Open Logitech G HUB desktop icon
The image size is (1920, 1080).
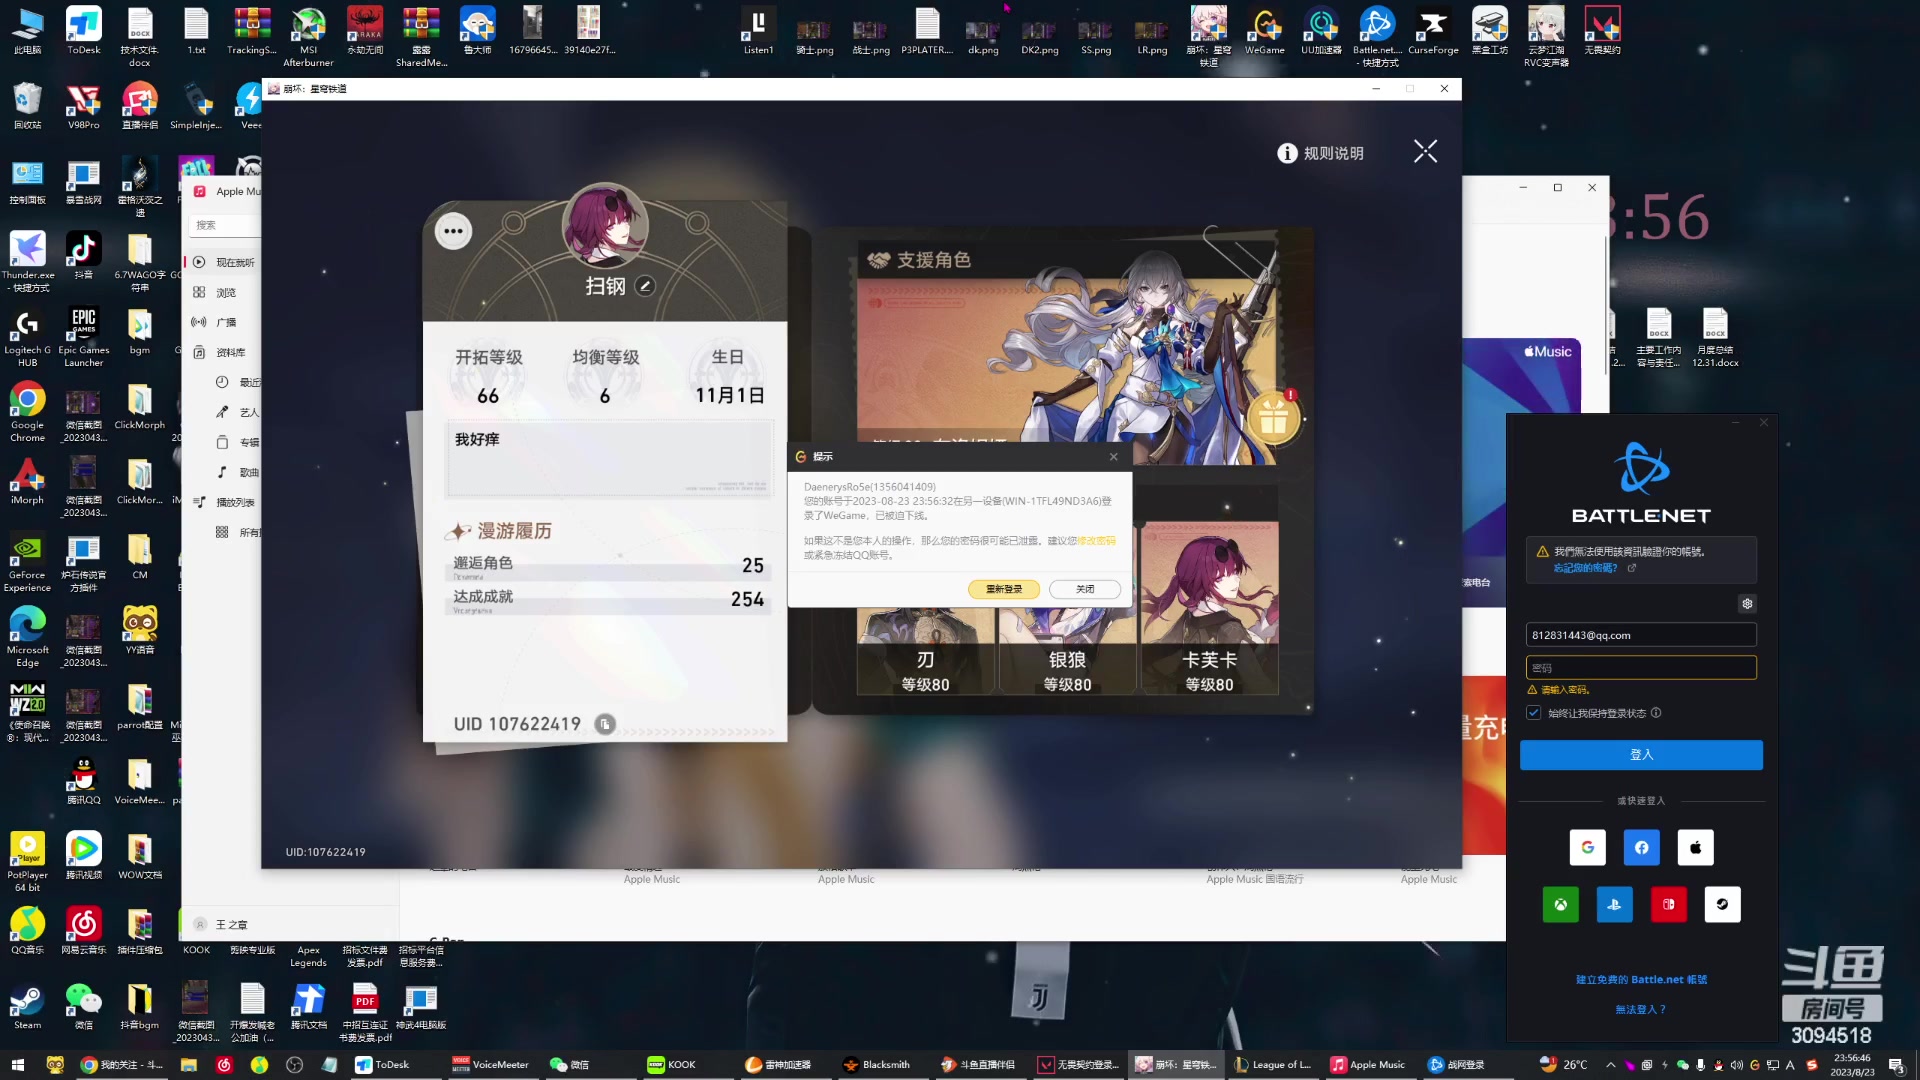[28, 337]
